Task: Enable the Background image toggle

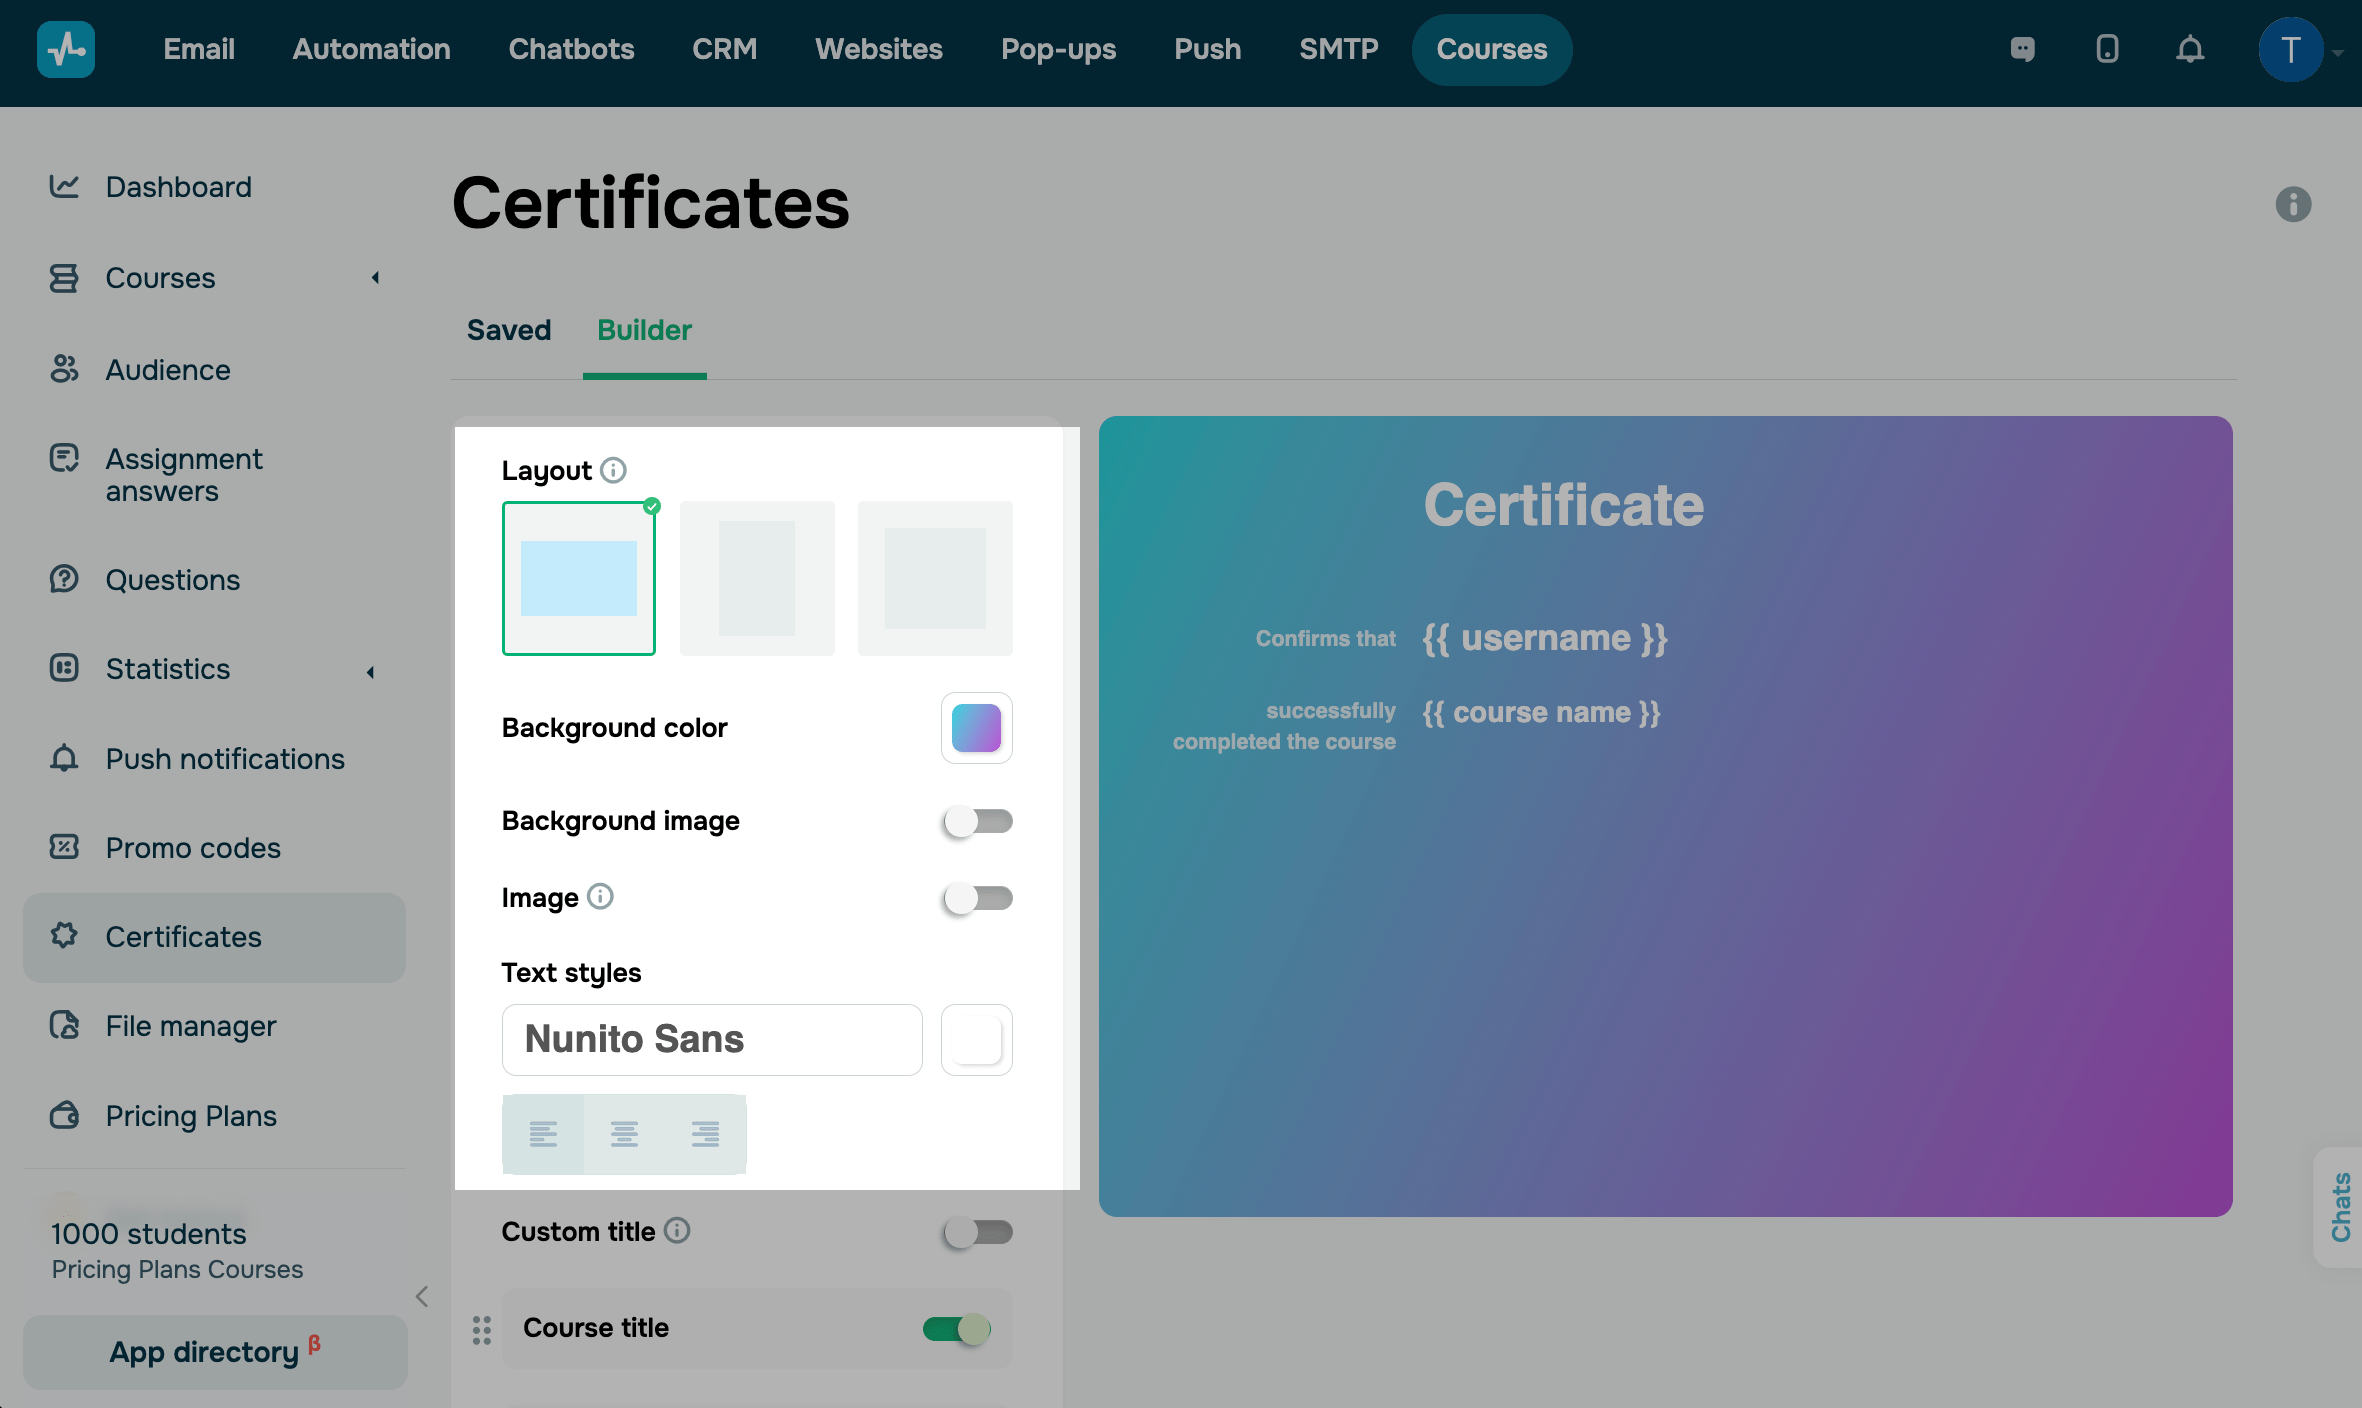Action: pos(977,821)
